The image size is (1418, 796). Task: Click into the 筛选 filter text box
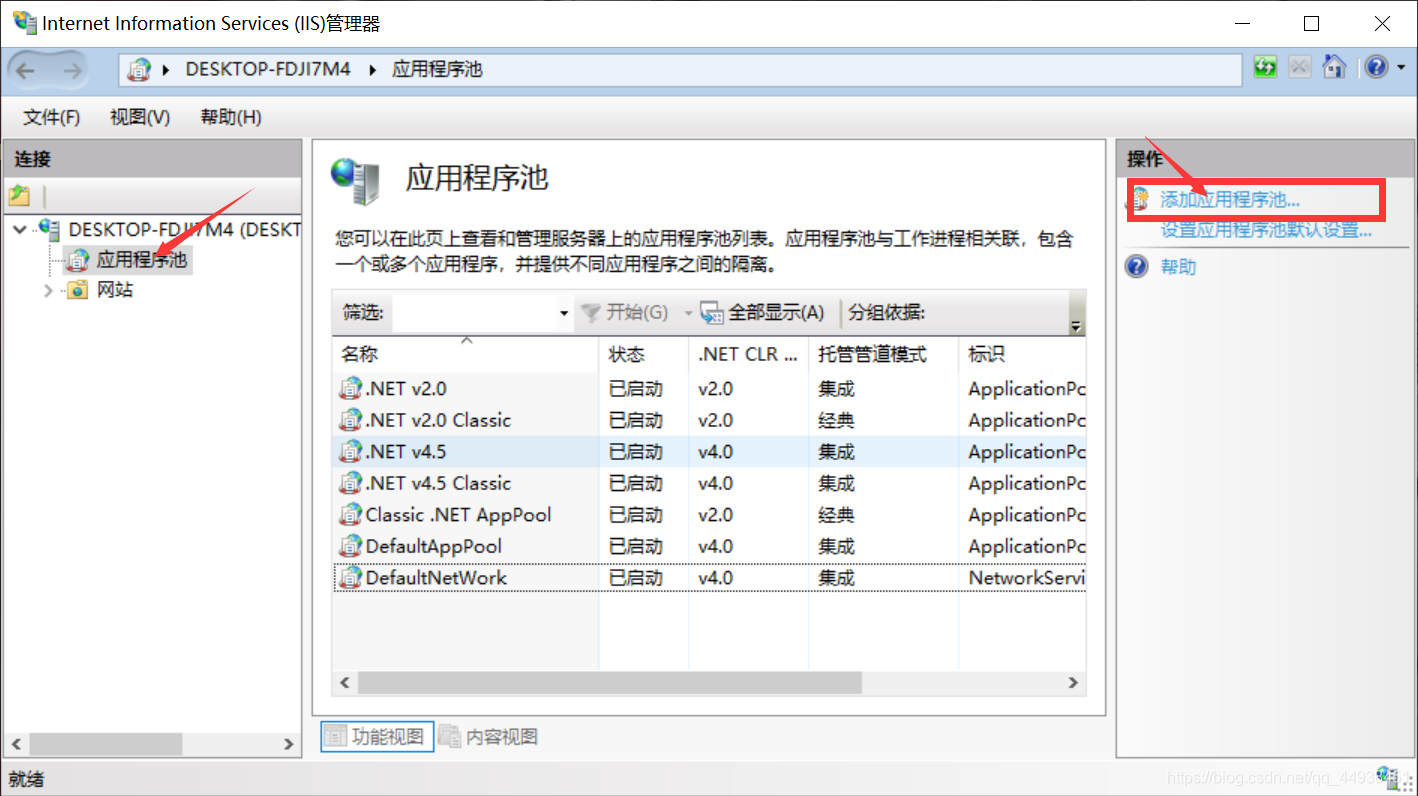pos(474,313)
